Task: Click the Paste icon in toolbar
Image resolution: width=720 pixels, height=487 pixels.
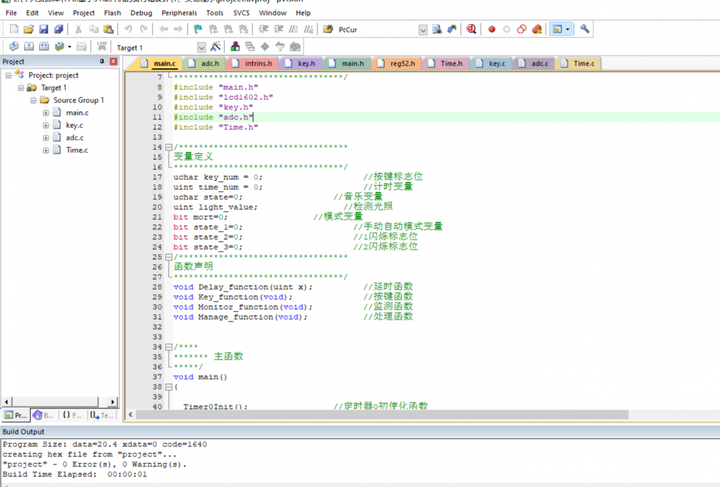Action: pos(108,29)
